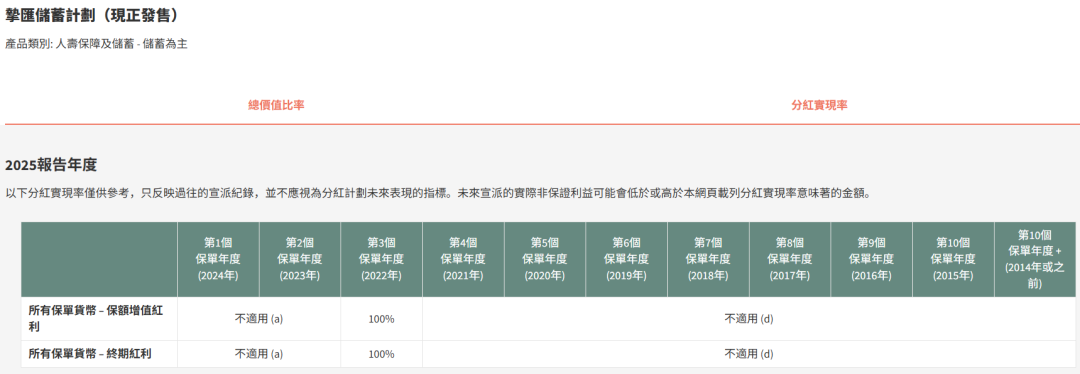Click 不適用 (a) in the 保額增值紅利 row
This screenshot has height=374, width=1080.
259,319
